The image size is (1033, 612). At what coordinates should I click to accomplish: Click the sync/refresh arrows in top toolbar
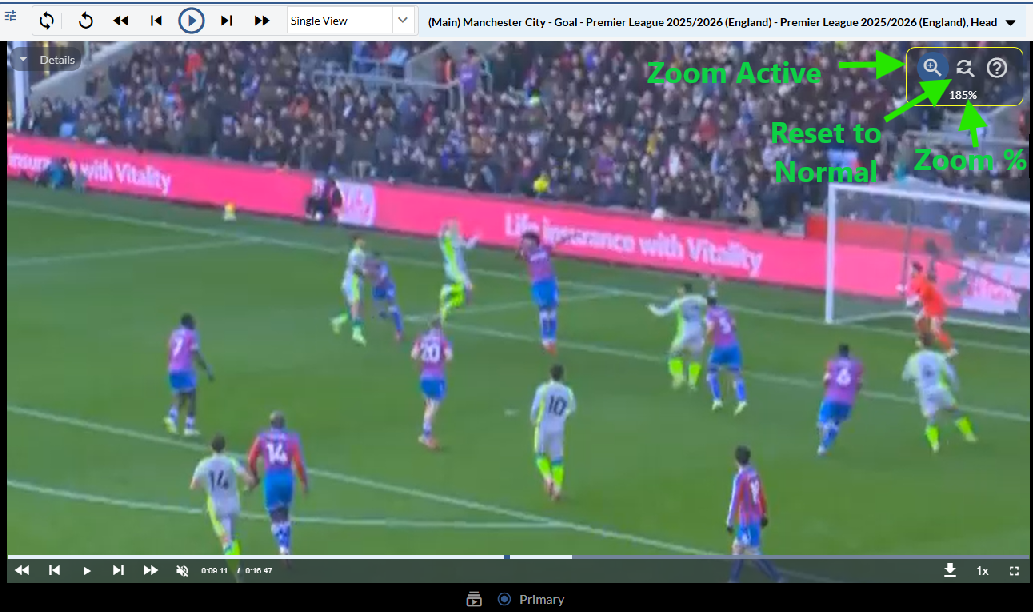click(x=46, y=20)
